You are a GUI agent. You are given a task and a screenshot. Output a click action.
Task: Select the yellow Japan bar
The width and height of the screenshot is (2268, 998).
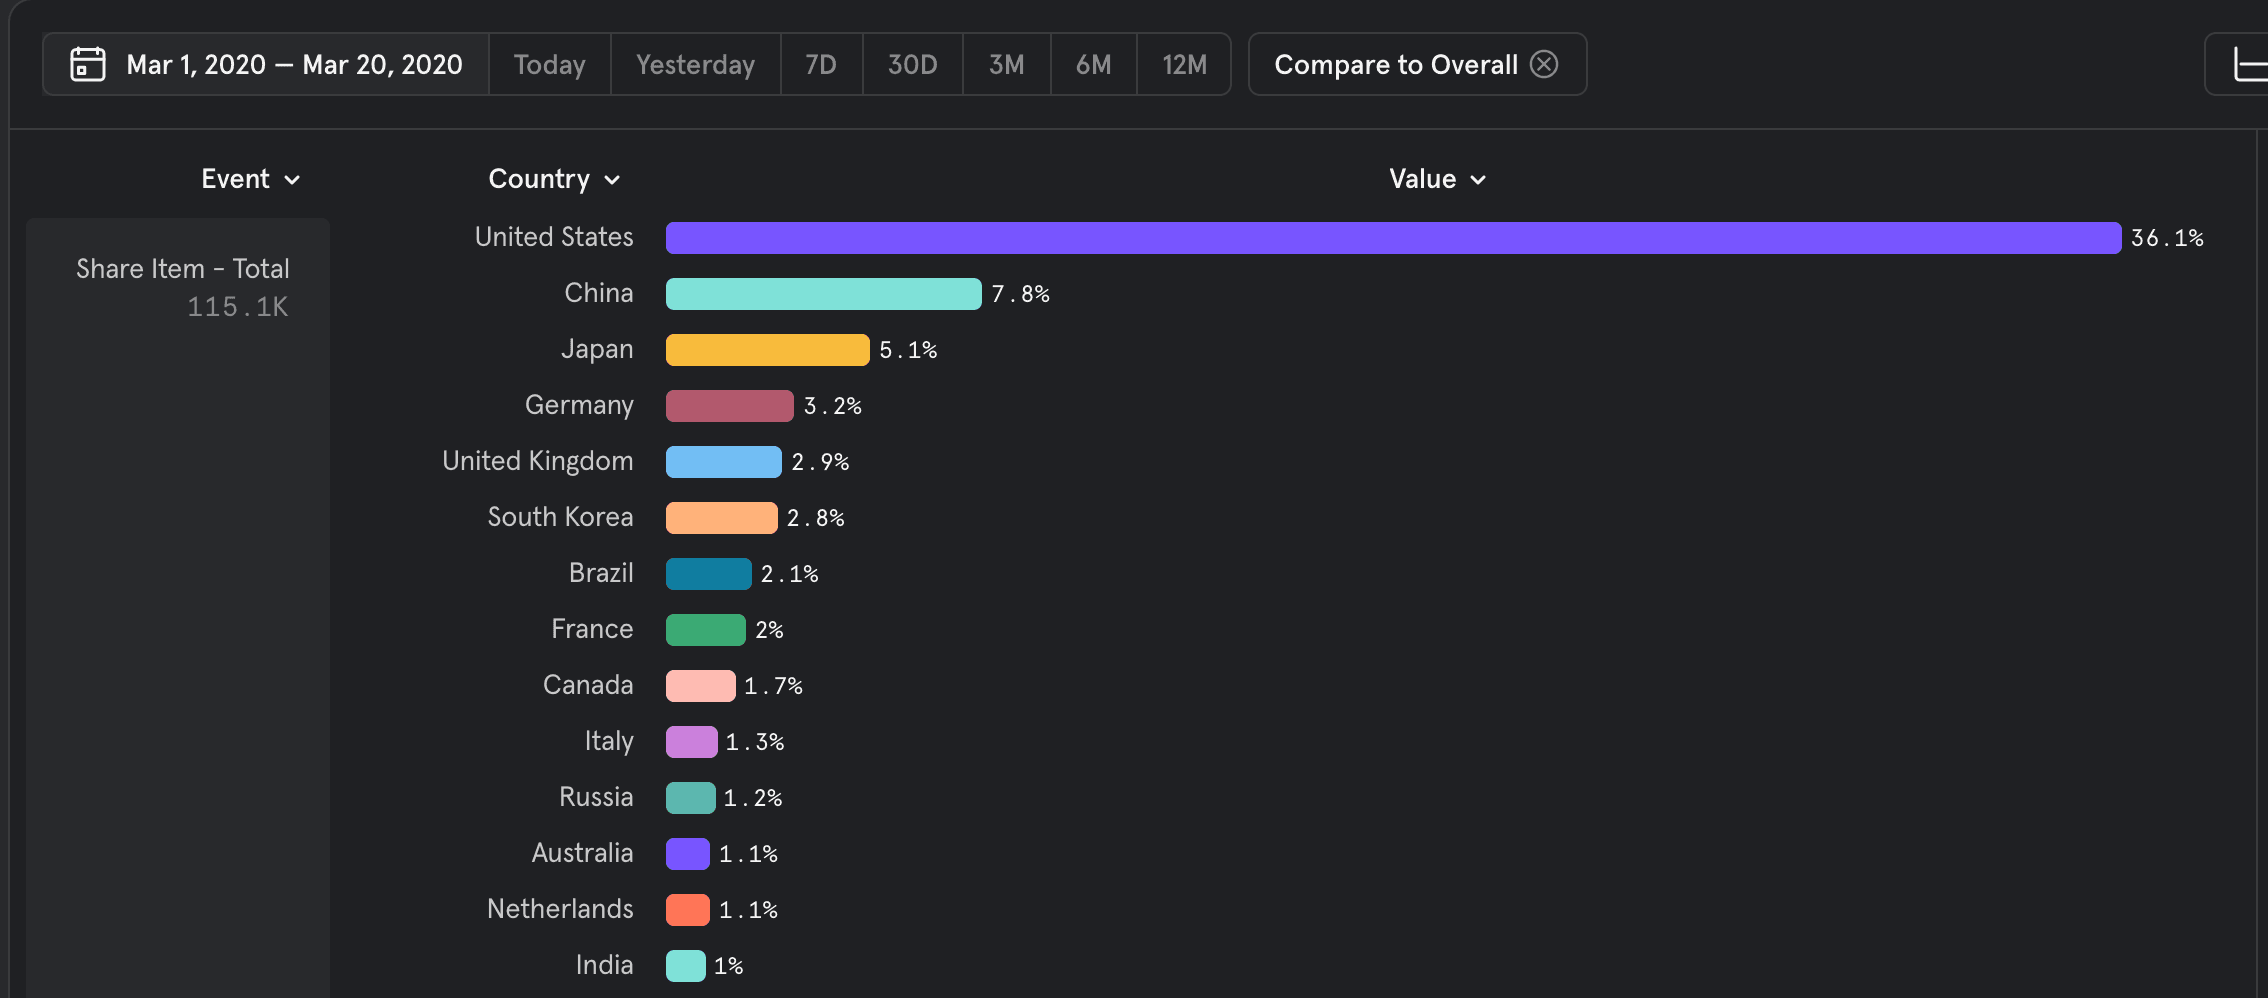pos(767,350)
